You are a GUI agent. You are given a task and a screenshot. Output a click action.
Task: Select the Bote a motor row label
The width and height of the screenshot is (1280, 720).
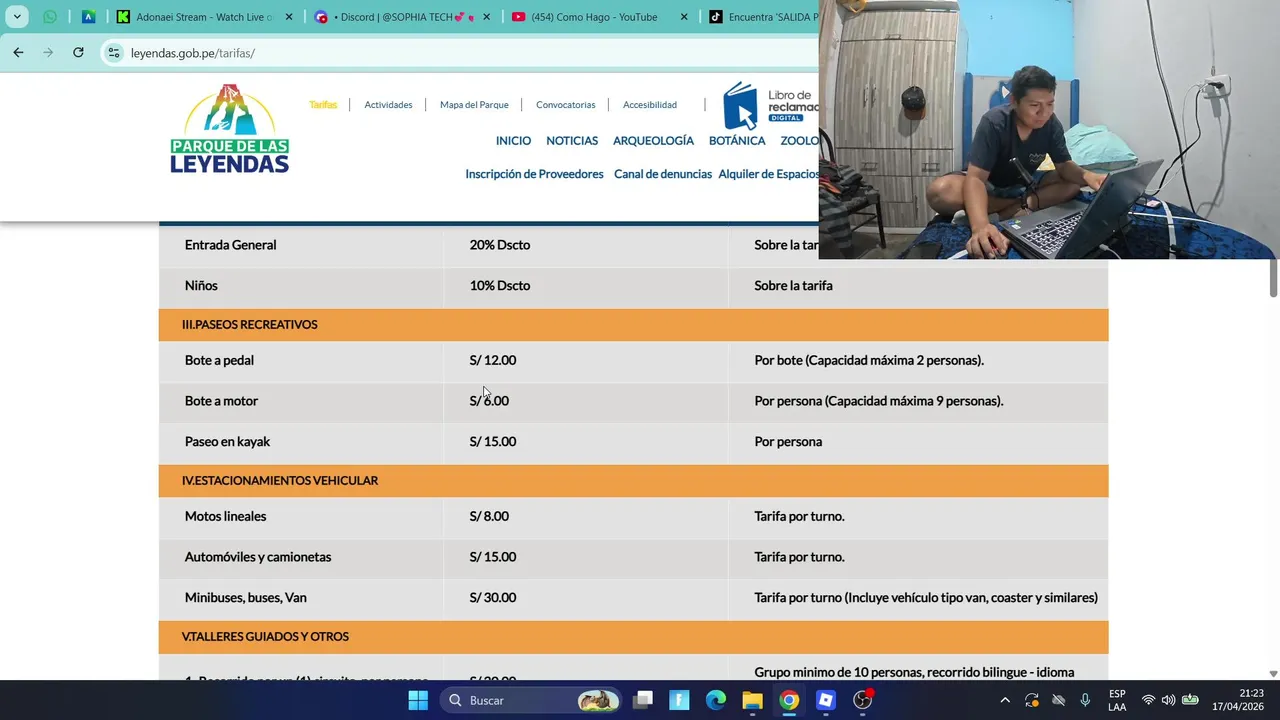tap(221, 401)
